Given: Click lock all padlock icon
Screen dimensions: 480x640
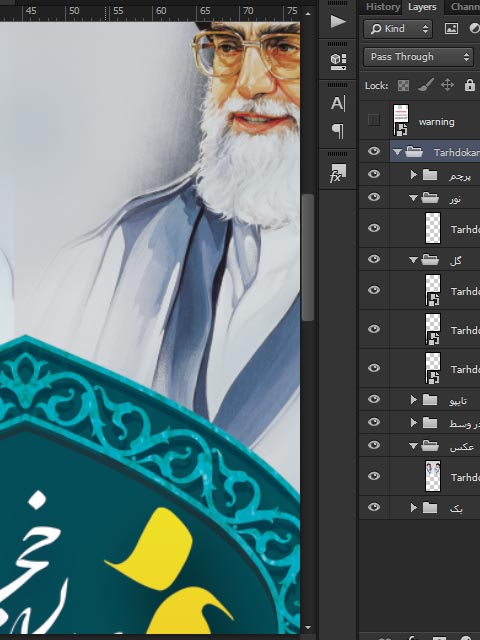Looking at the screenshot, I should coord(469,85).
